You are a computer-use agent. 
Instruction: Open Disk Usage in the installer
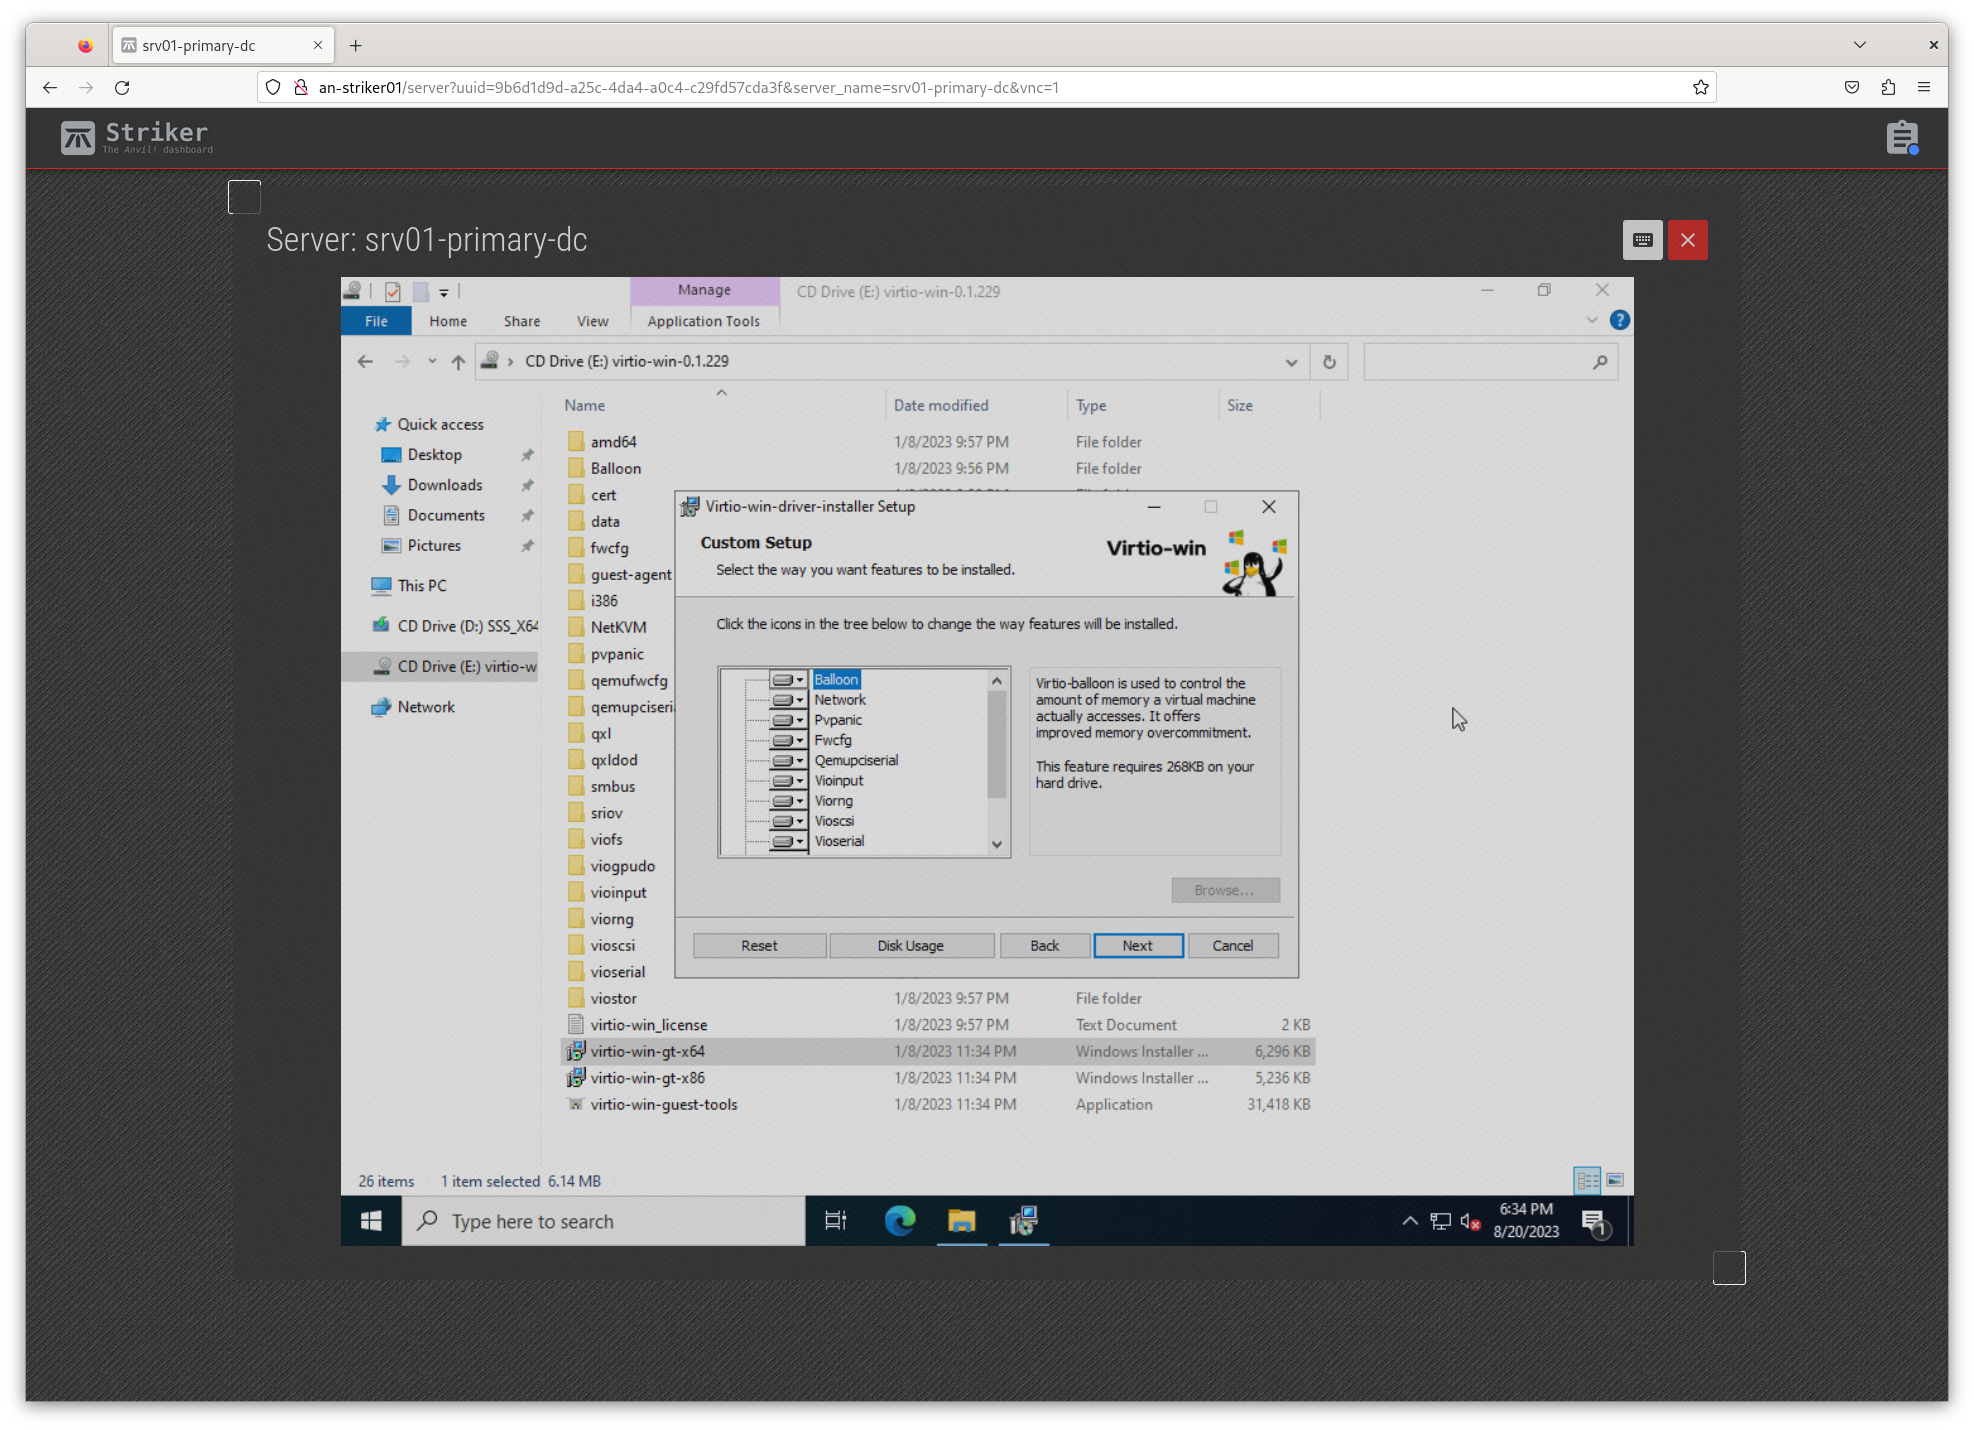911,946
